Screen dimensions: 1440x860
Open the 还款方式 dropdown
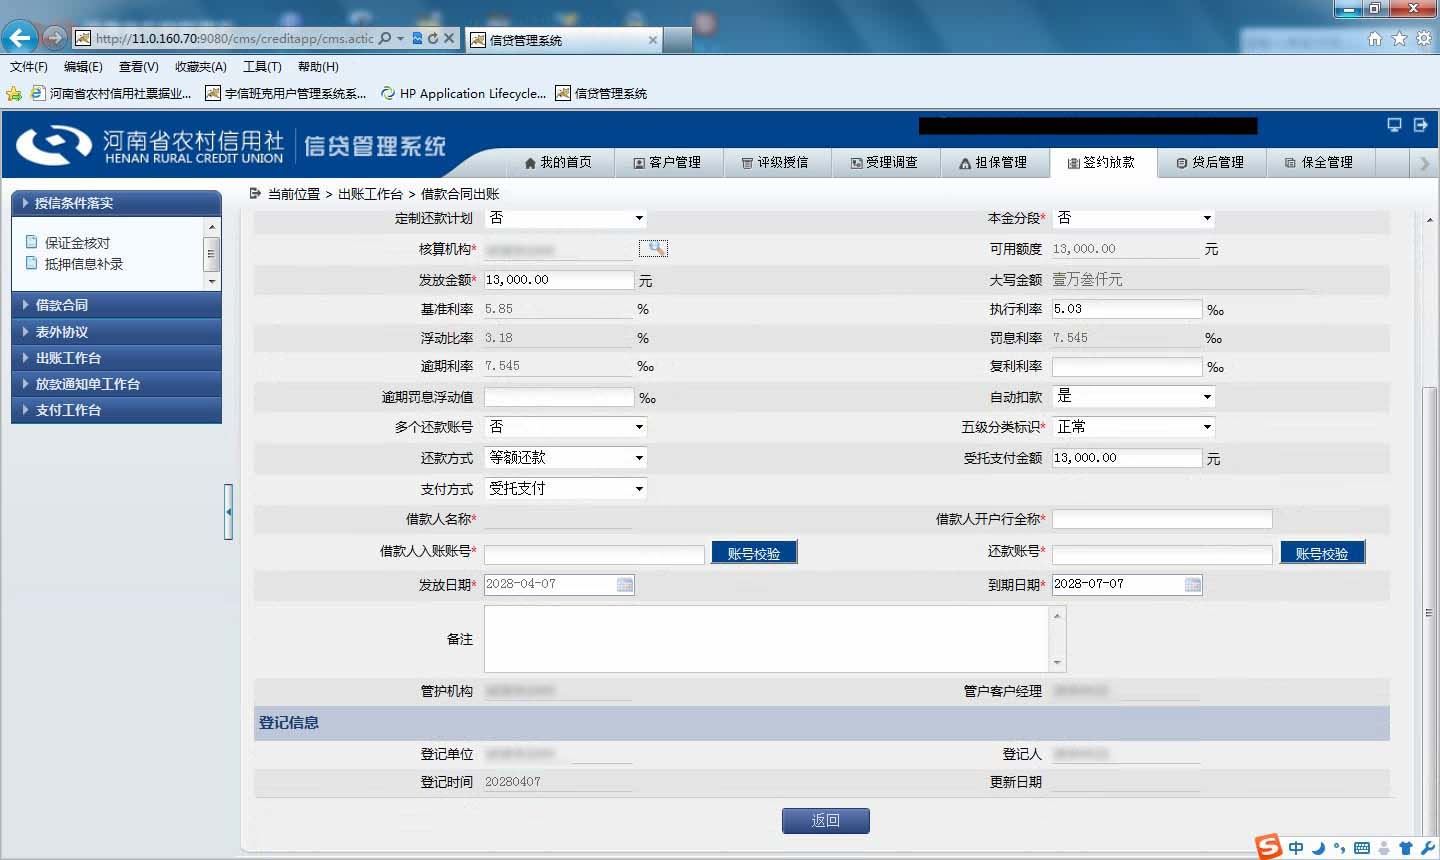pos(566,458)
